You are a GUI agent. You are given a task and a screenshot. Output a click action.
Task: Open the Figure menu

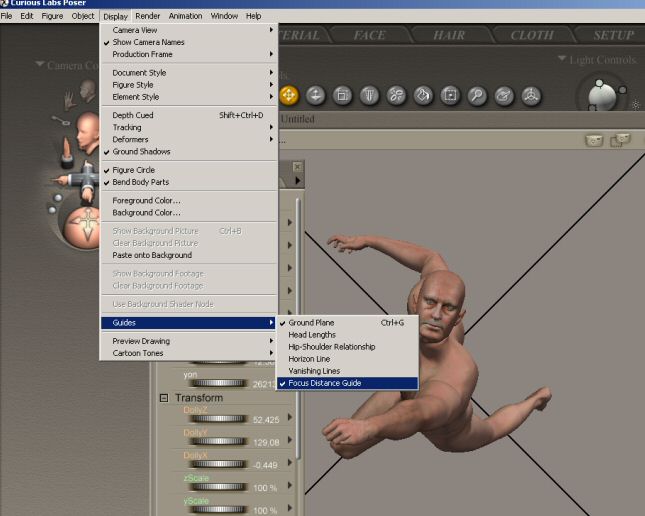(x=52, y=16)
